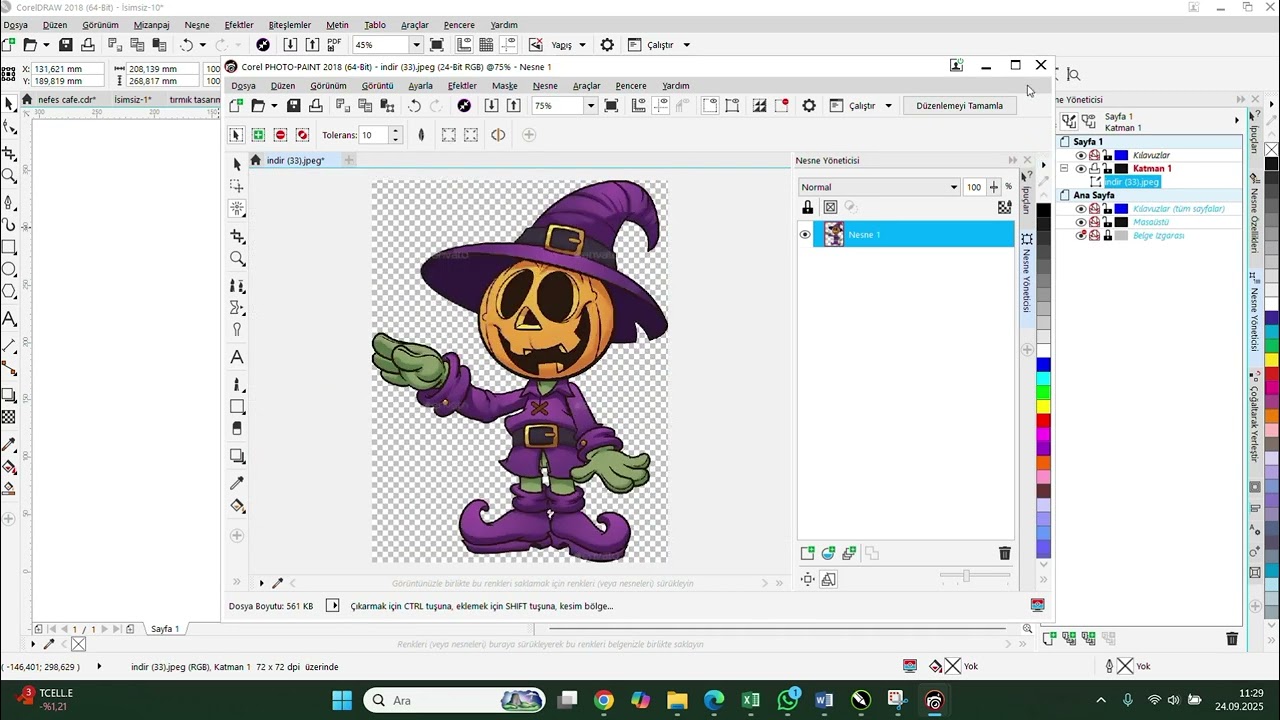Select the Pick tool in PHOTO-PAINT toolbox
Viewport: 1280px width, 720px height.
(x=237, y=164)
